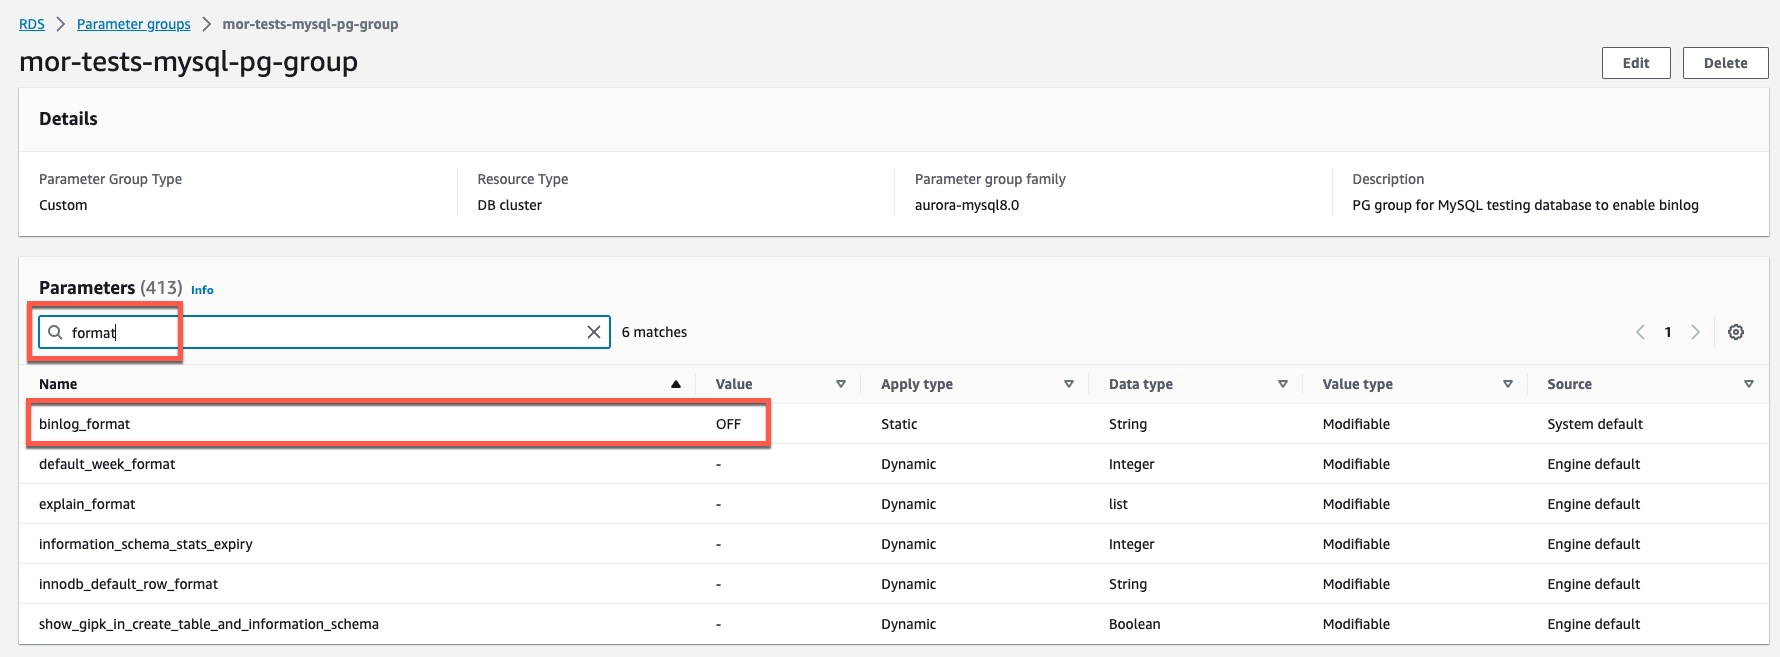The width and height of the screenshot is (1780, 657).
Task: Click aurora-mysql8.0 family value
Action: click(967, 205)
